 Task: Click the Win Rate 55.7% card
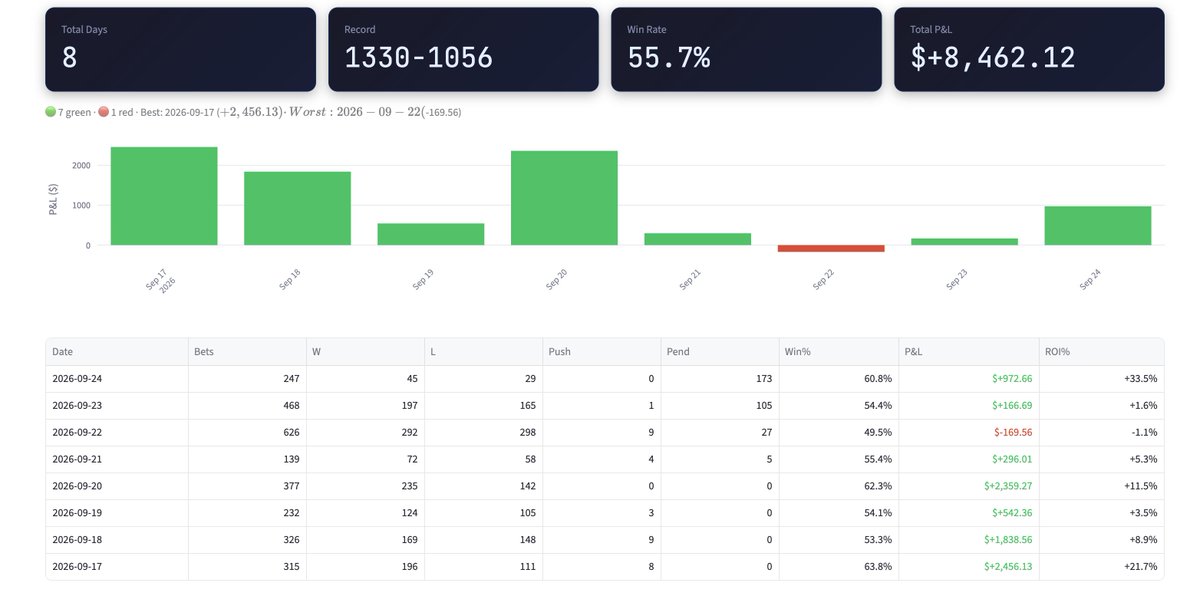click(746, 50)
